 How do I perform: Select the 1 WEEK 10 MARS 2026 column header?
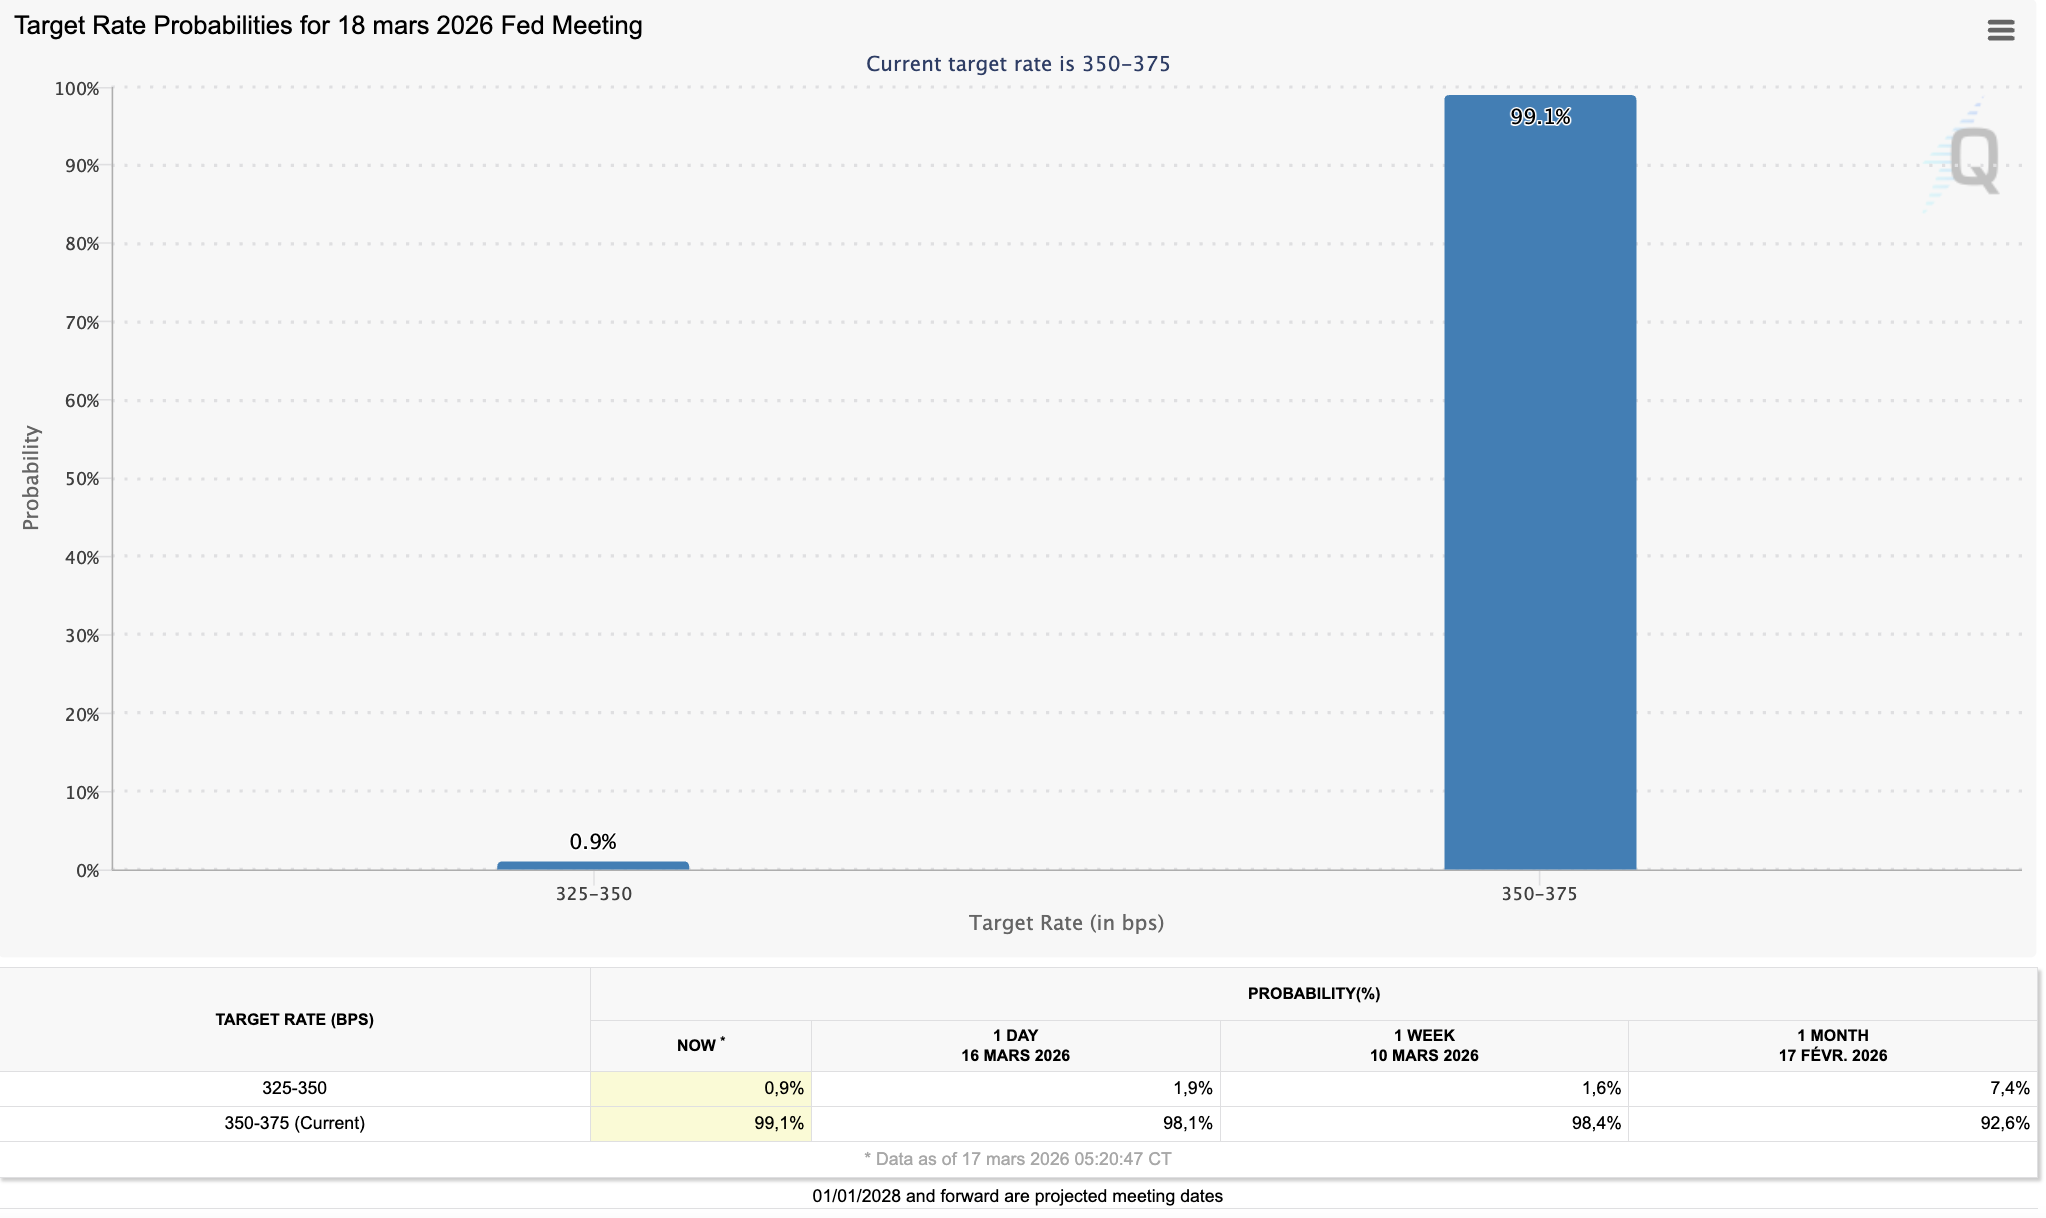click(x=1423, y=1045)
